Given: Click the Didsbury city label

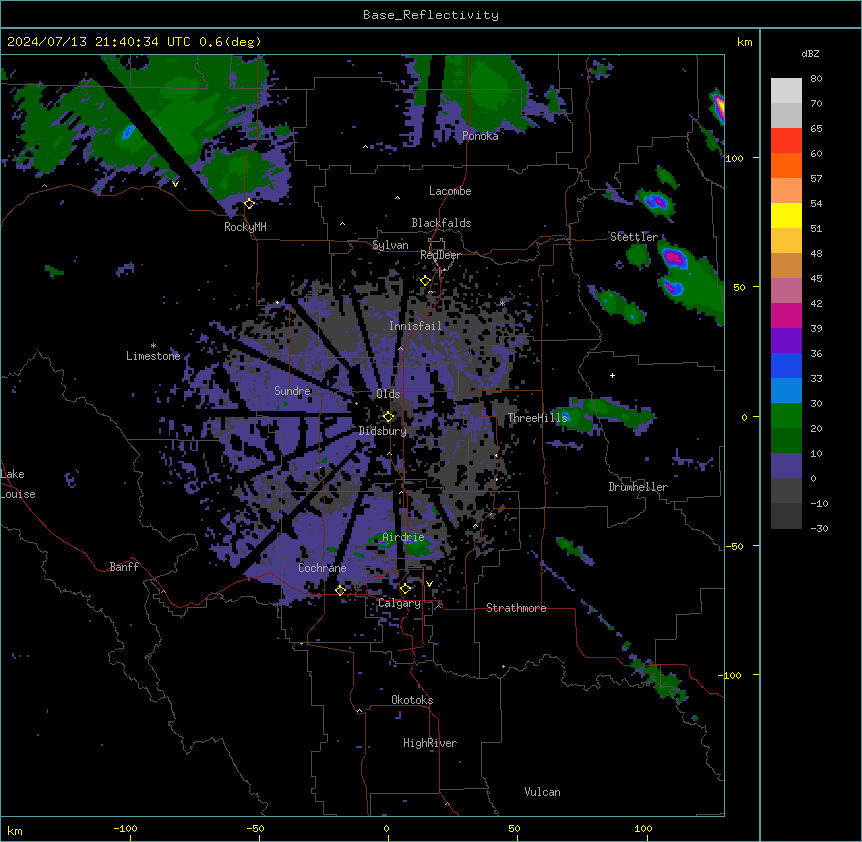Looking at the screenshot, I should click(383, 431).
